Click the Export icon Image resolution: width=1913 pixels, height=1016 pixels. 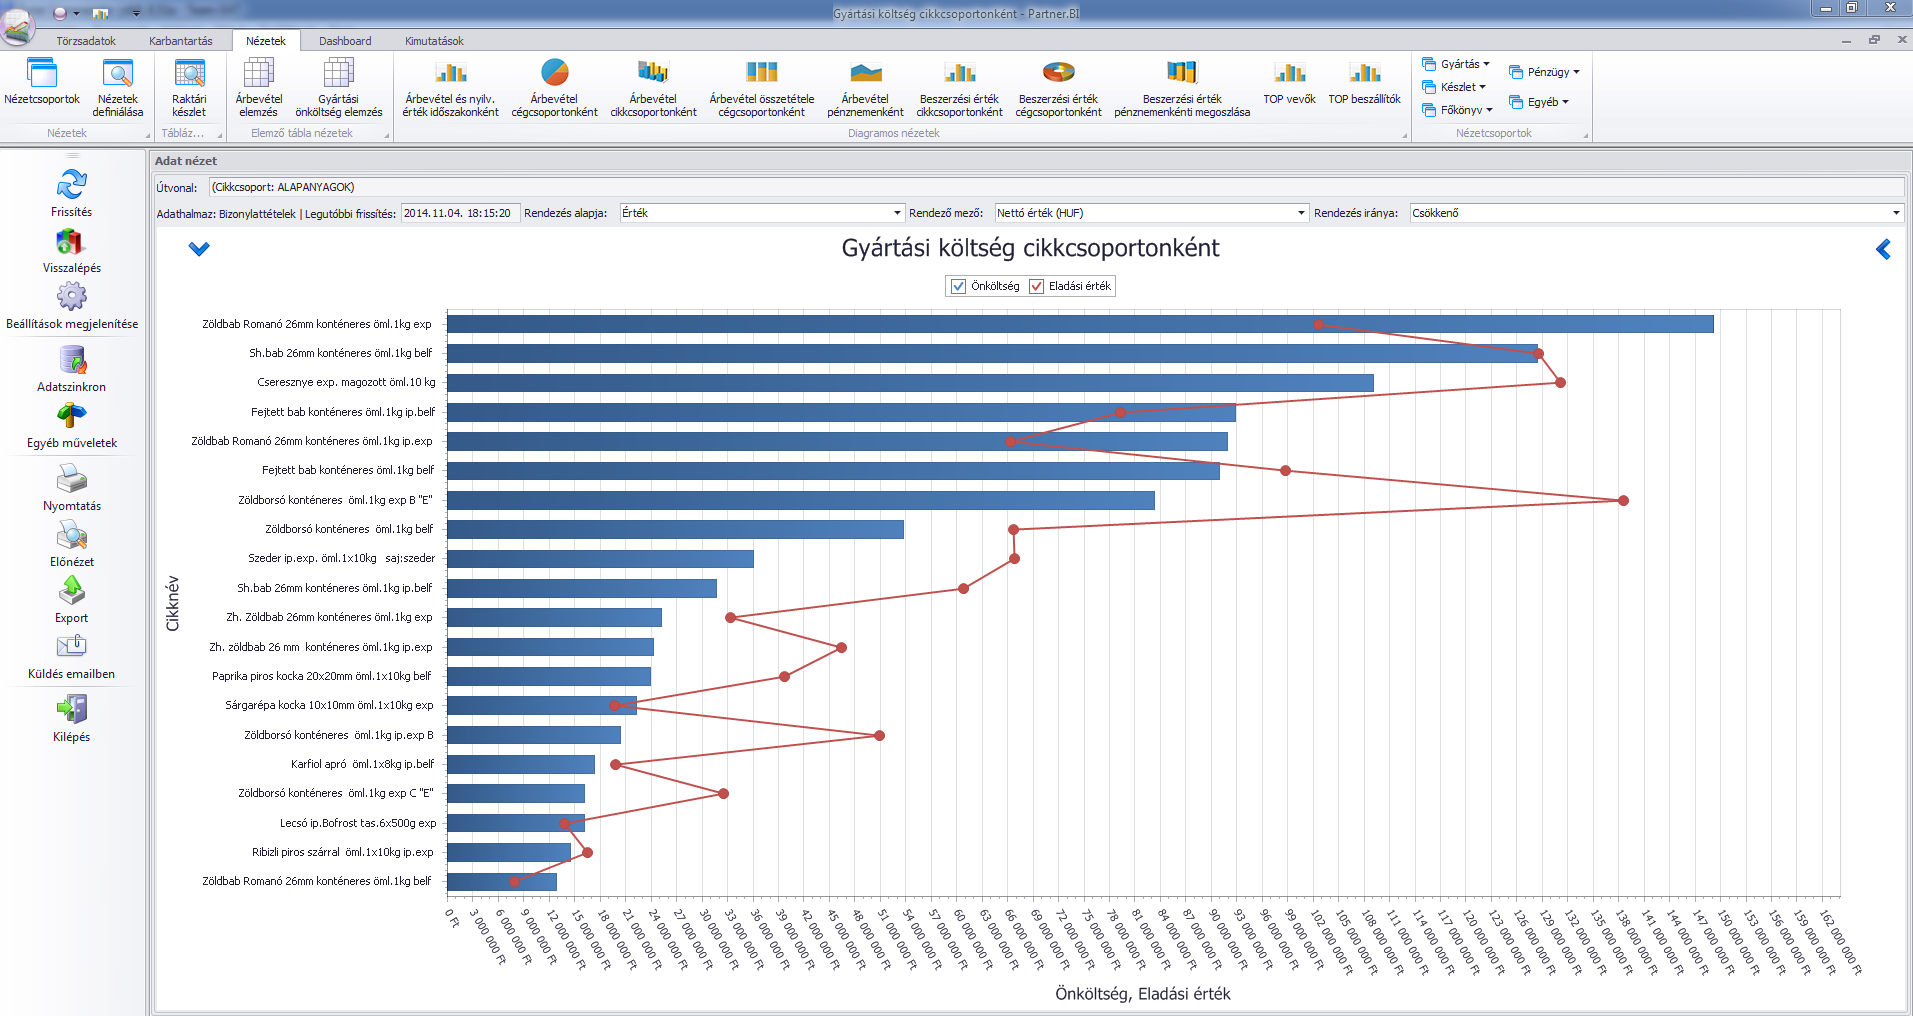tap(71, 591)
